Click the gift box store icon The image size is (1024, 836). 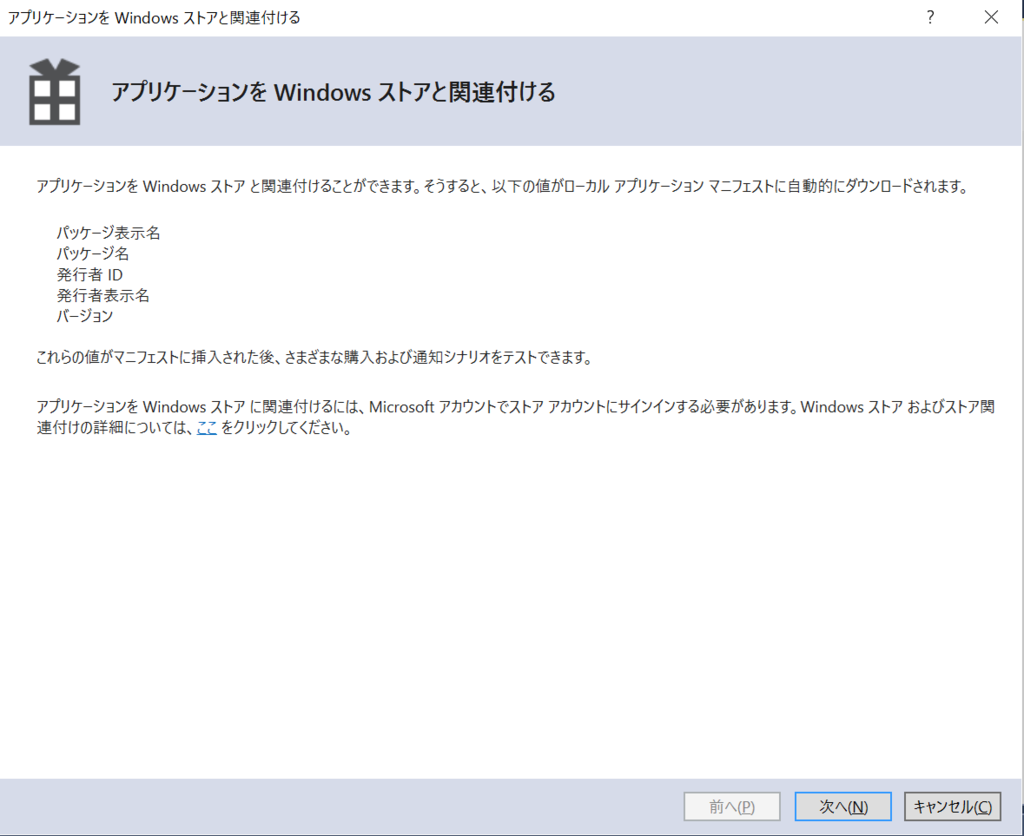tap(55, 91)
